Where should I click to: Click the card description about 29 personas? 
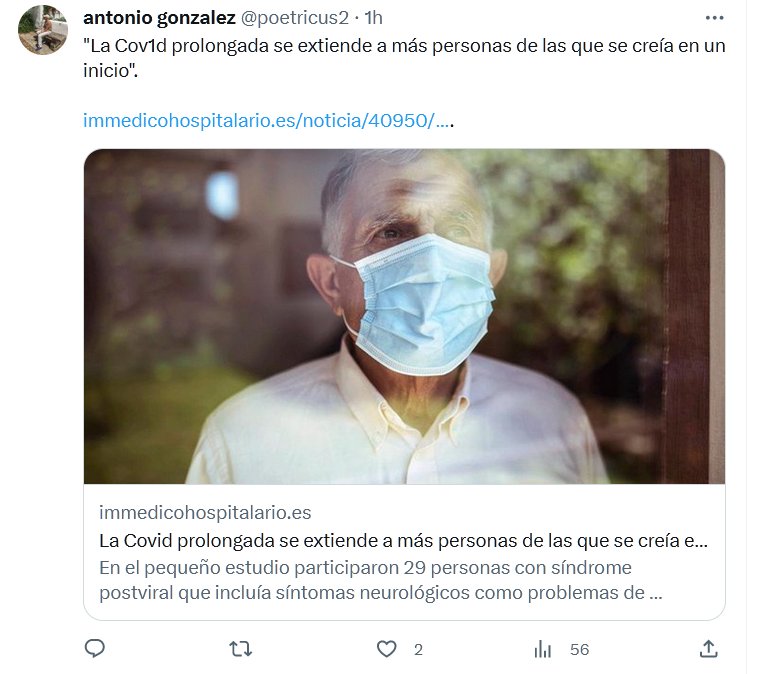(x=381, y=580)
